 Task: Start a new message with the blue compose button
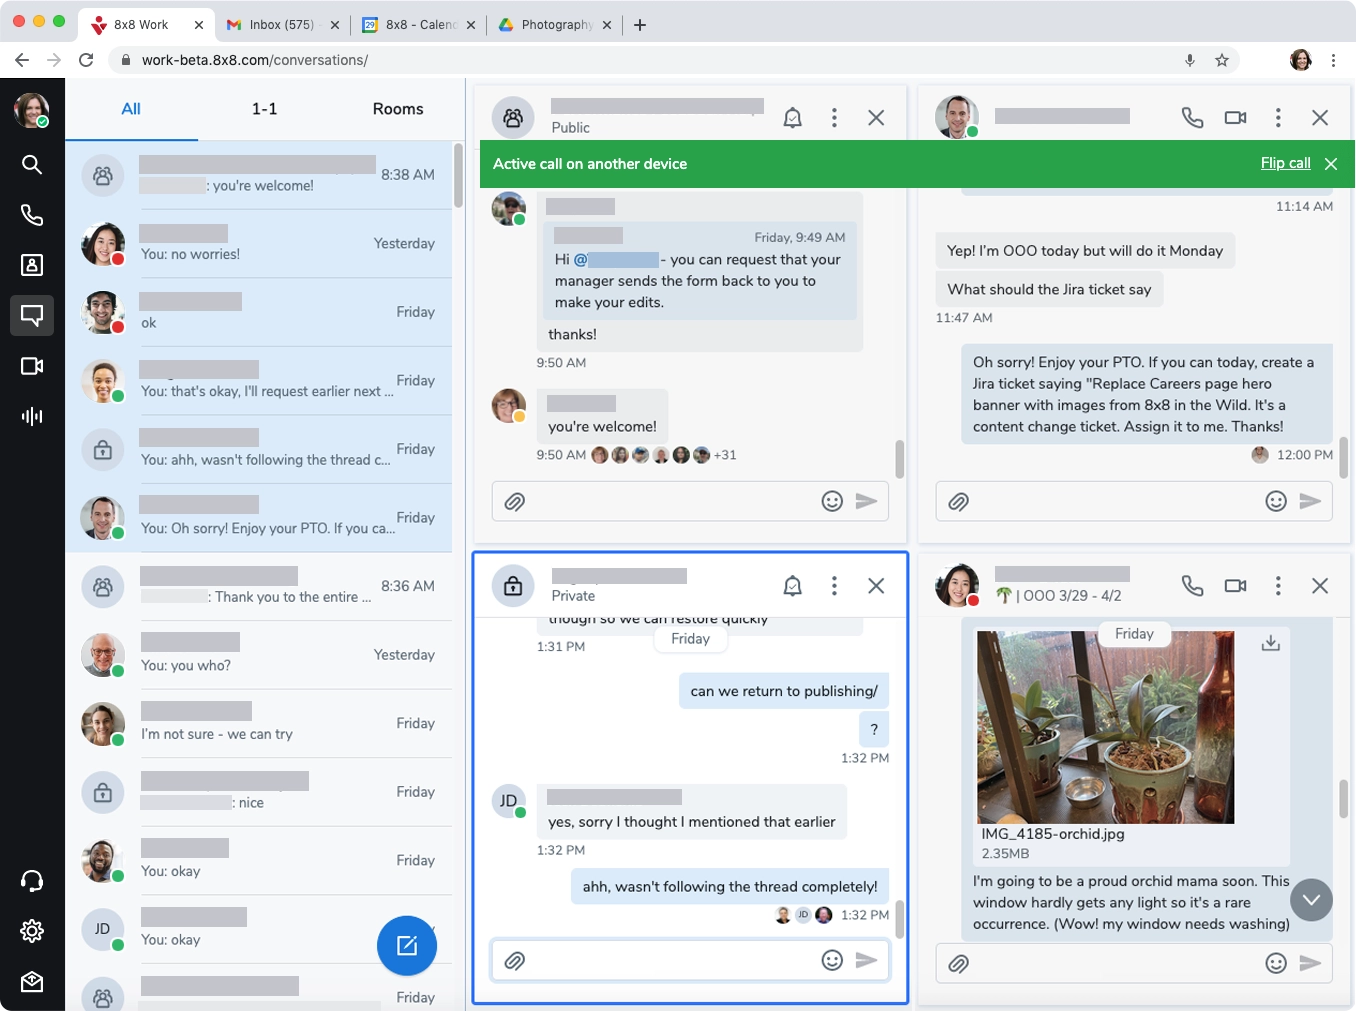click(x=407, y=945)
